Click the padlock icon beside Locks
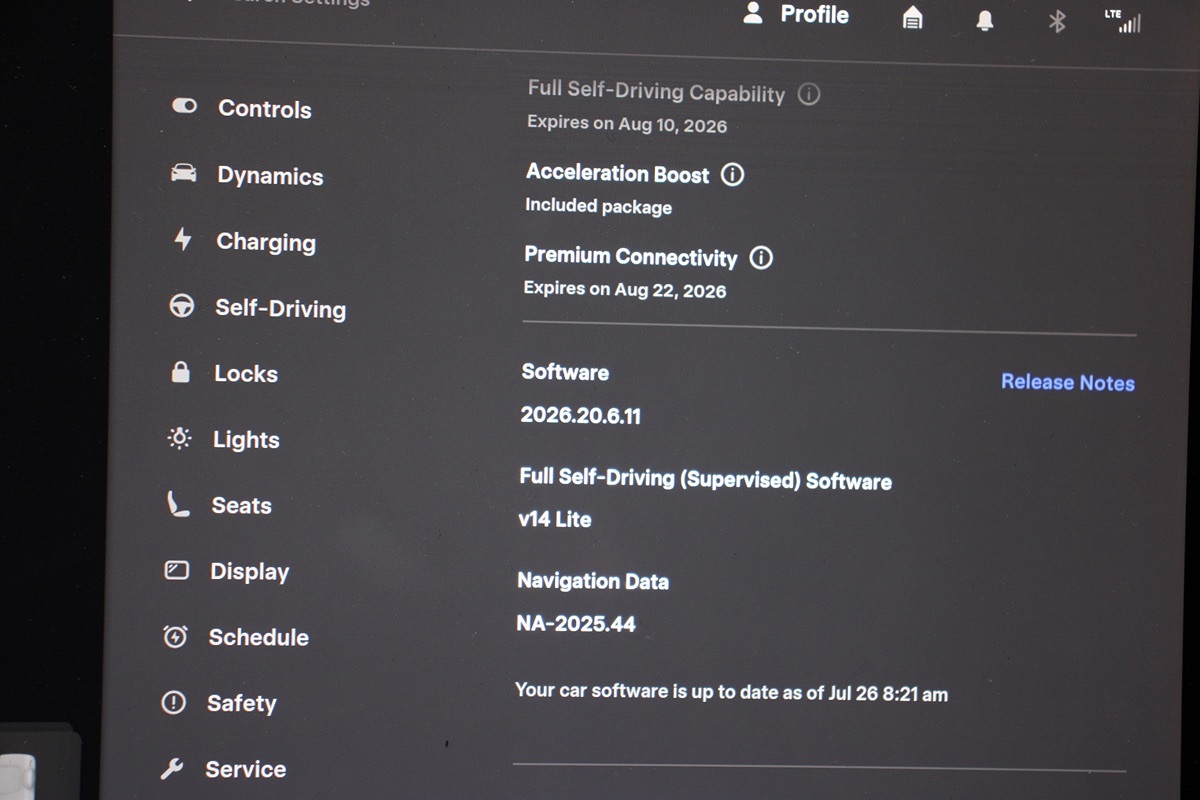 tap(180, 372)
